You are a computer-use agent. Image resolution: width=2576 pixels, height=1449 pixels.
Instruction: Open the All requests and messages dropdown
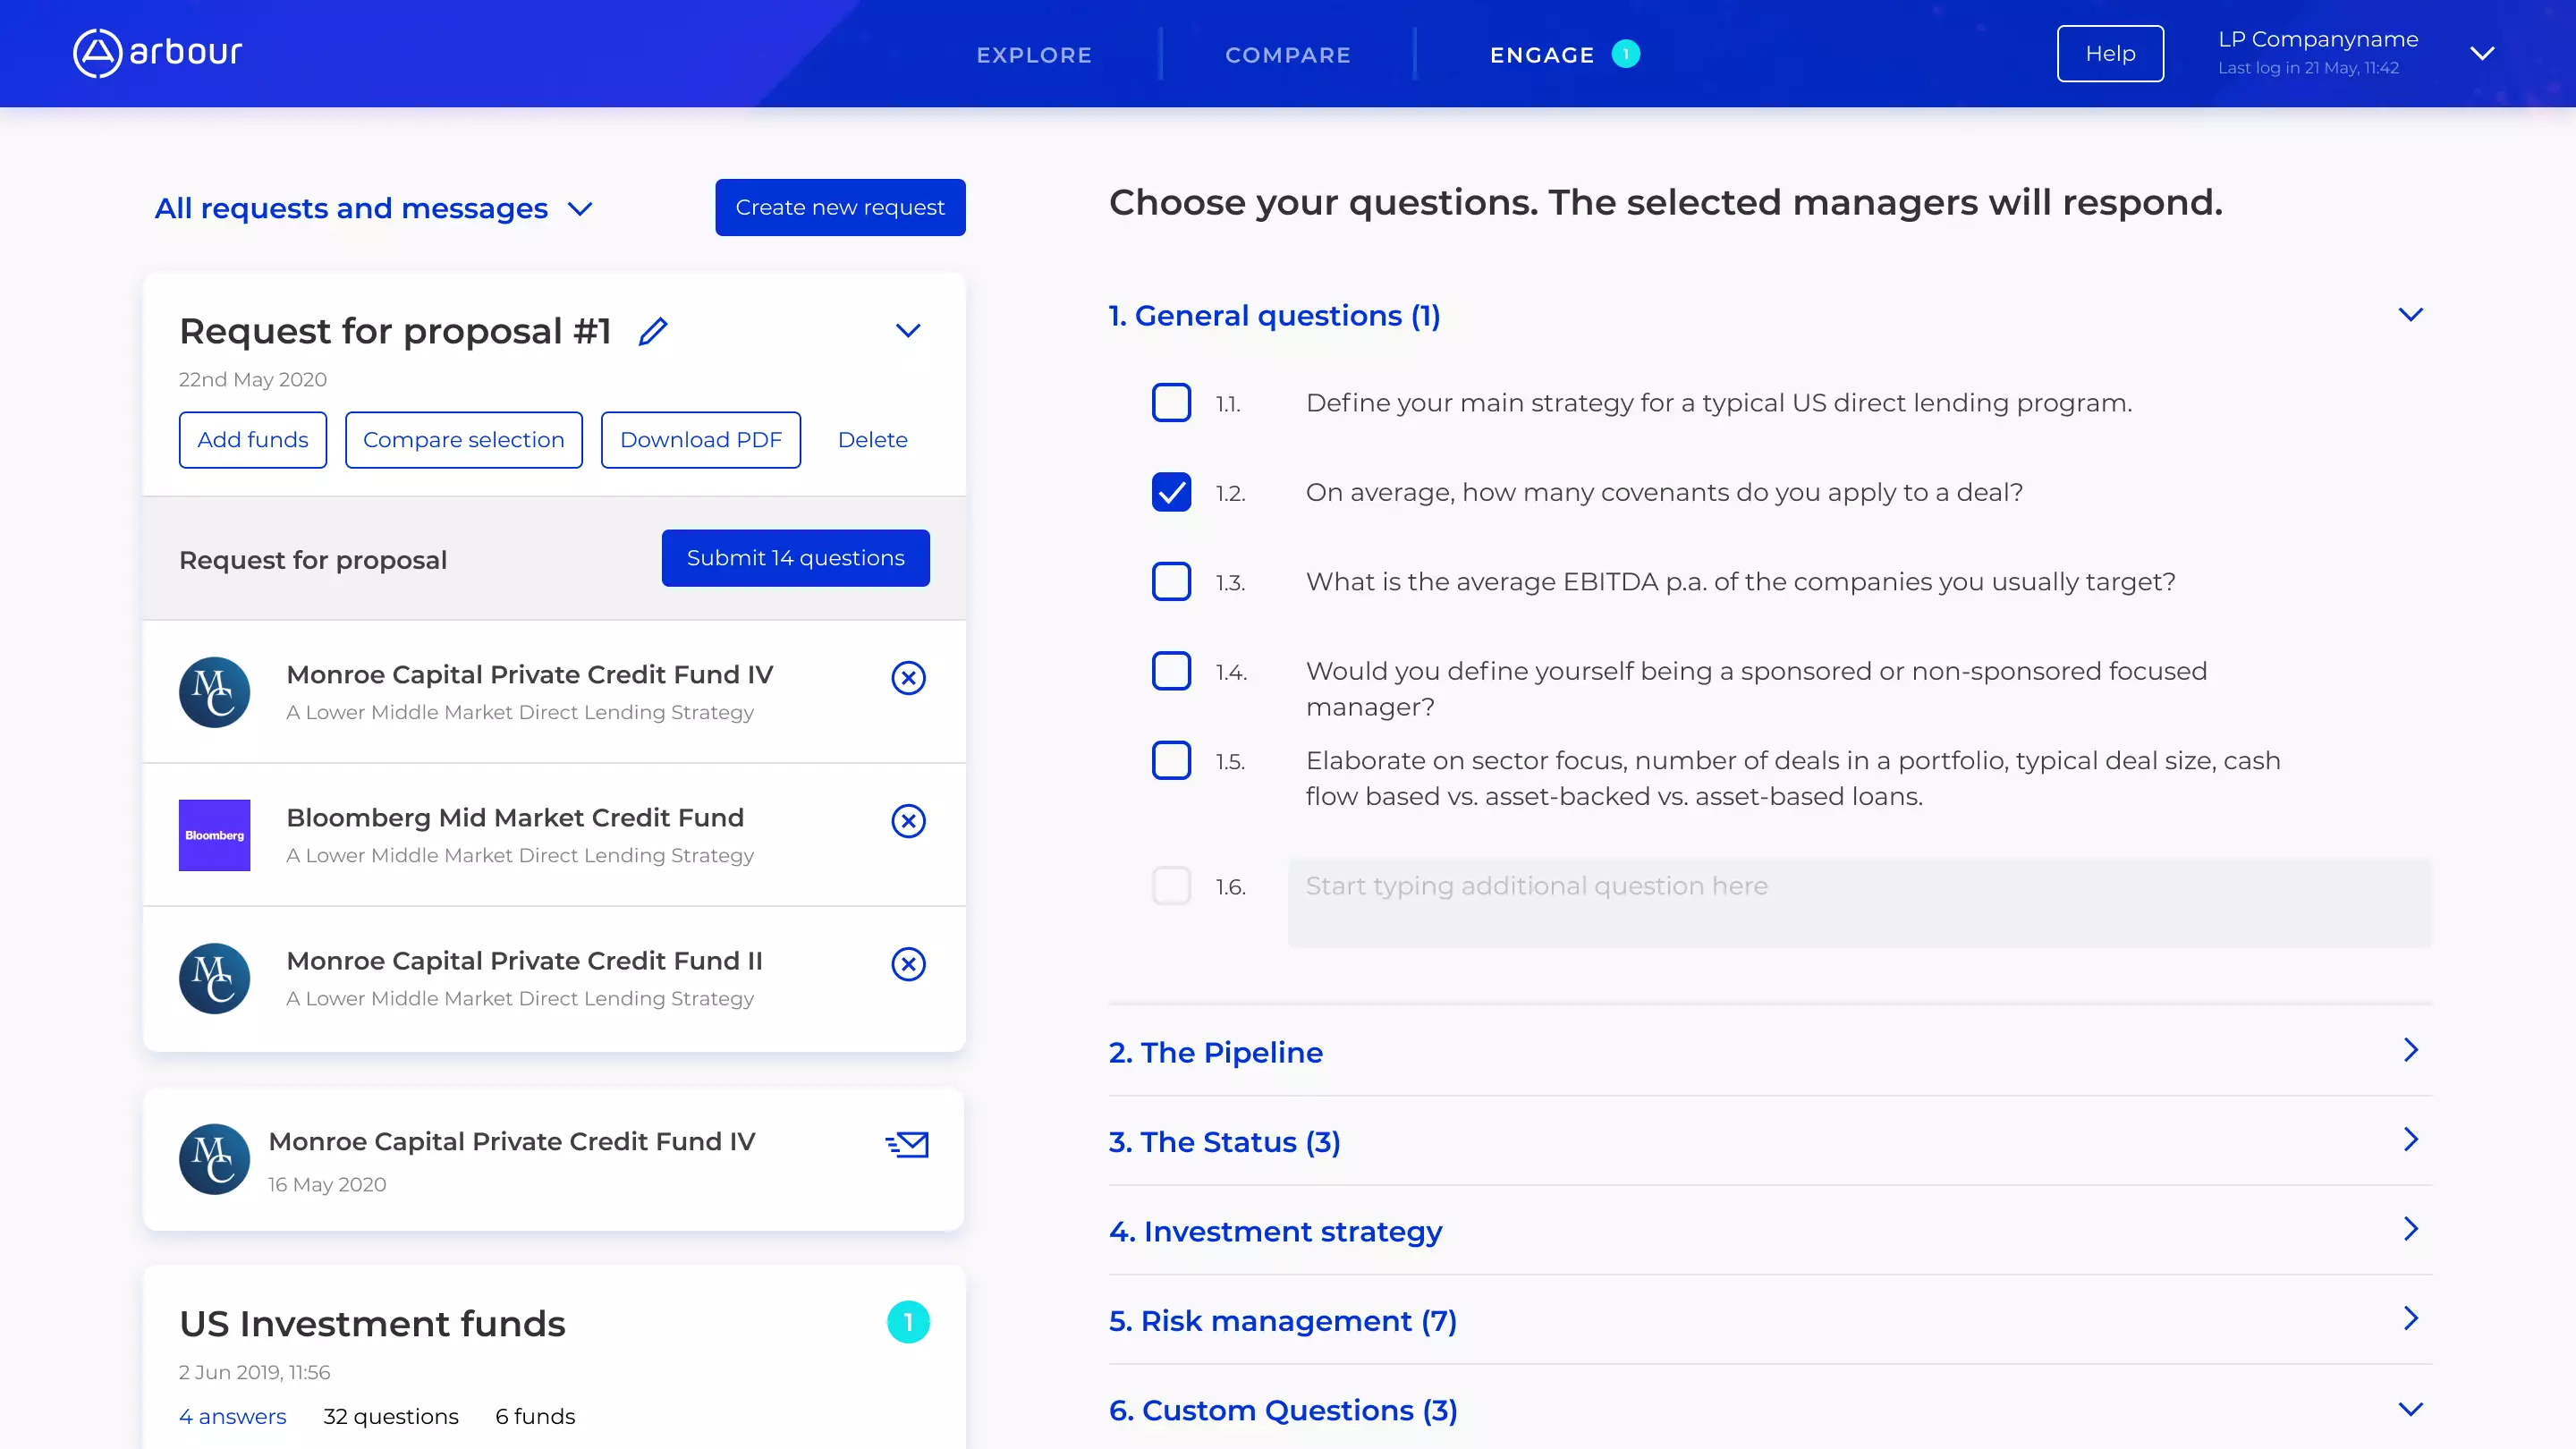(x=581, y=208)
